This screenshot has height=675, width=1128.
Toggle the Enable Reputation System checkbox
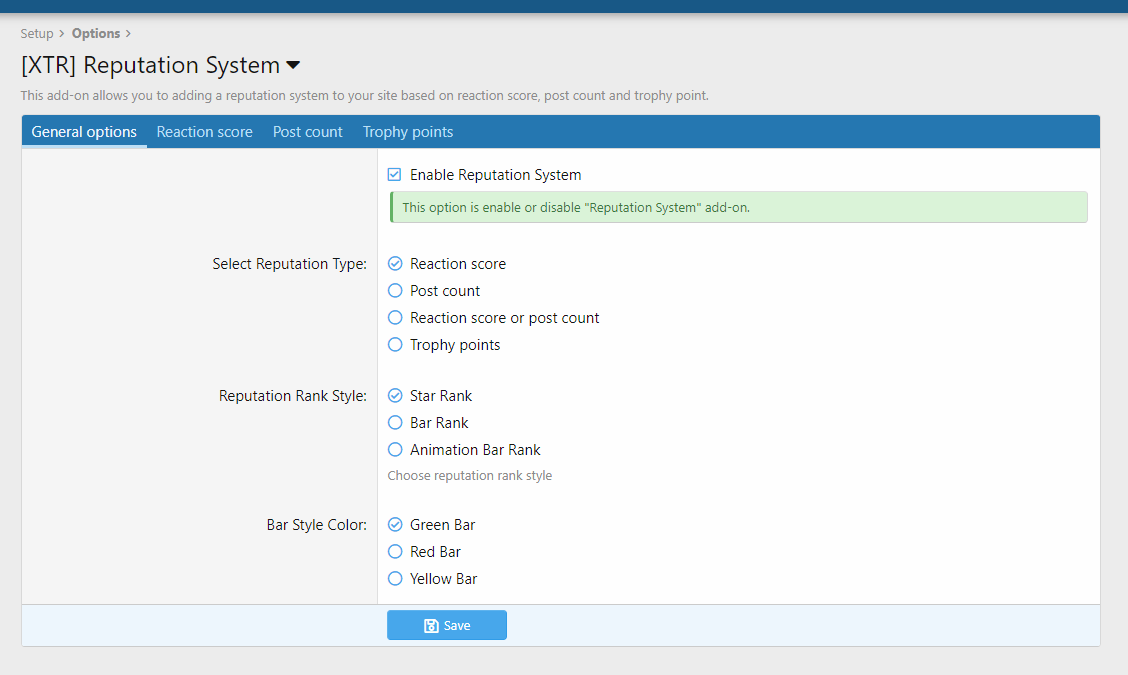395,175
